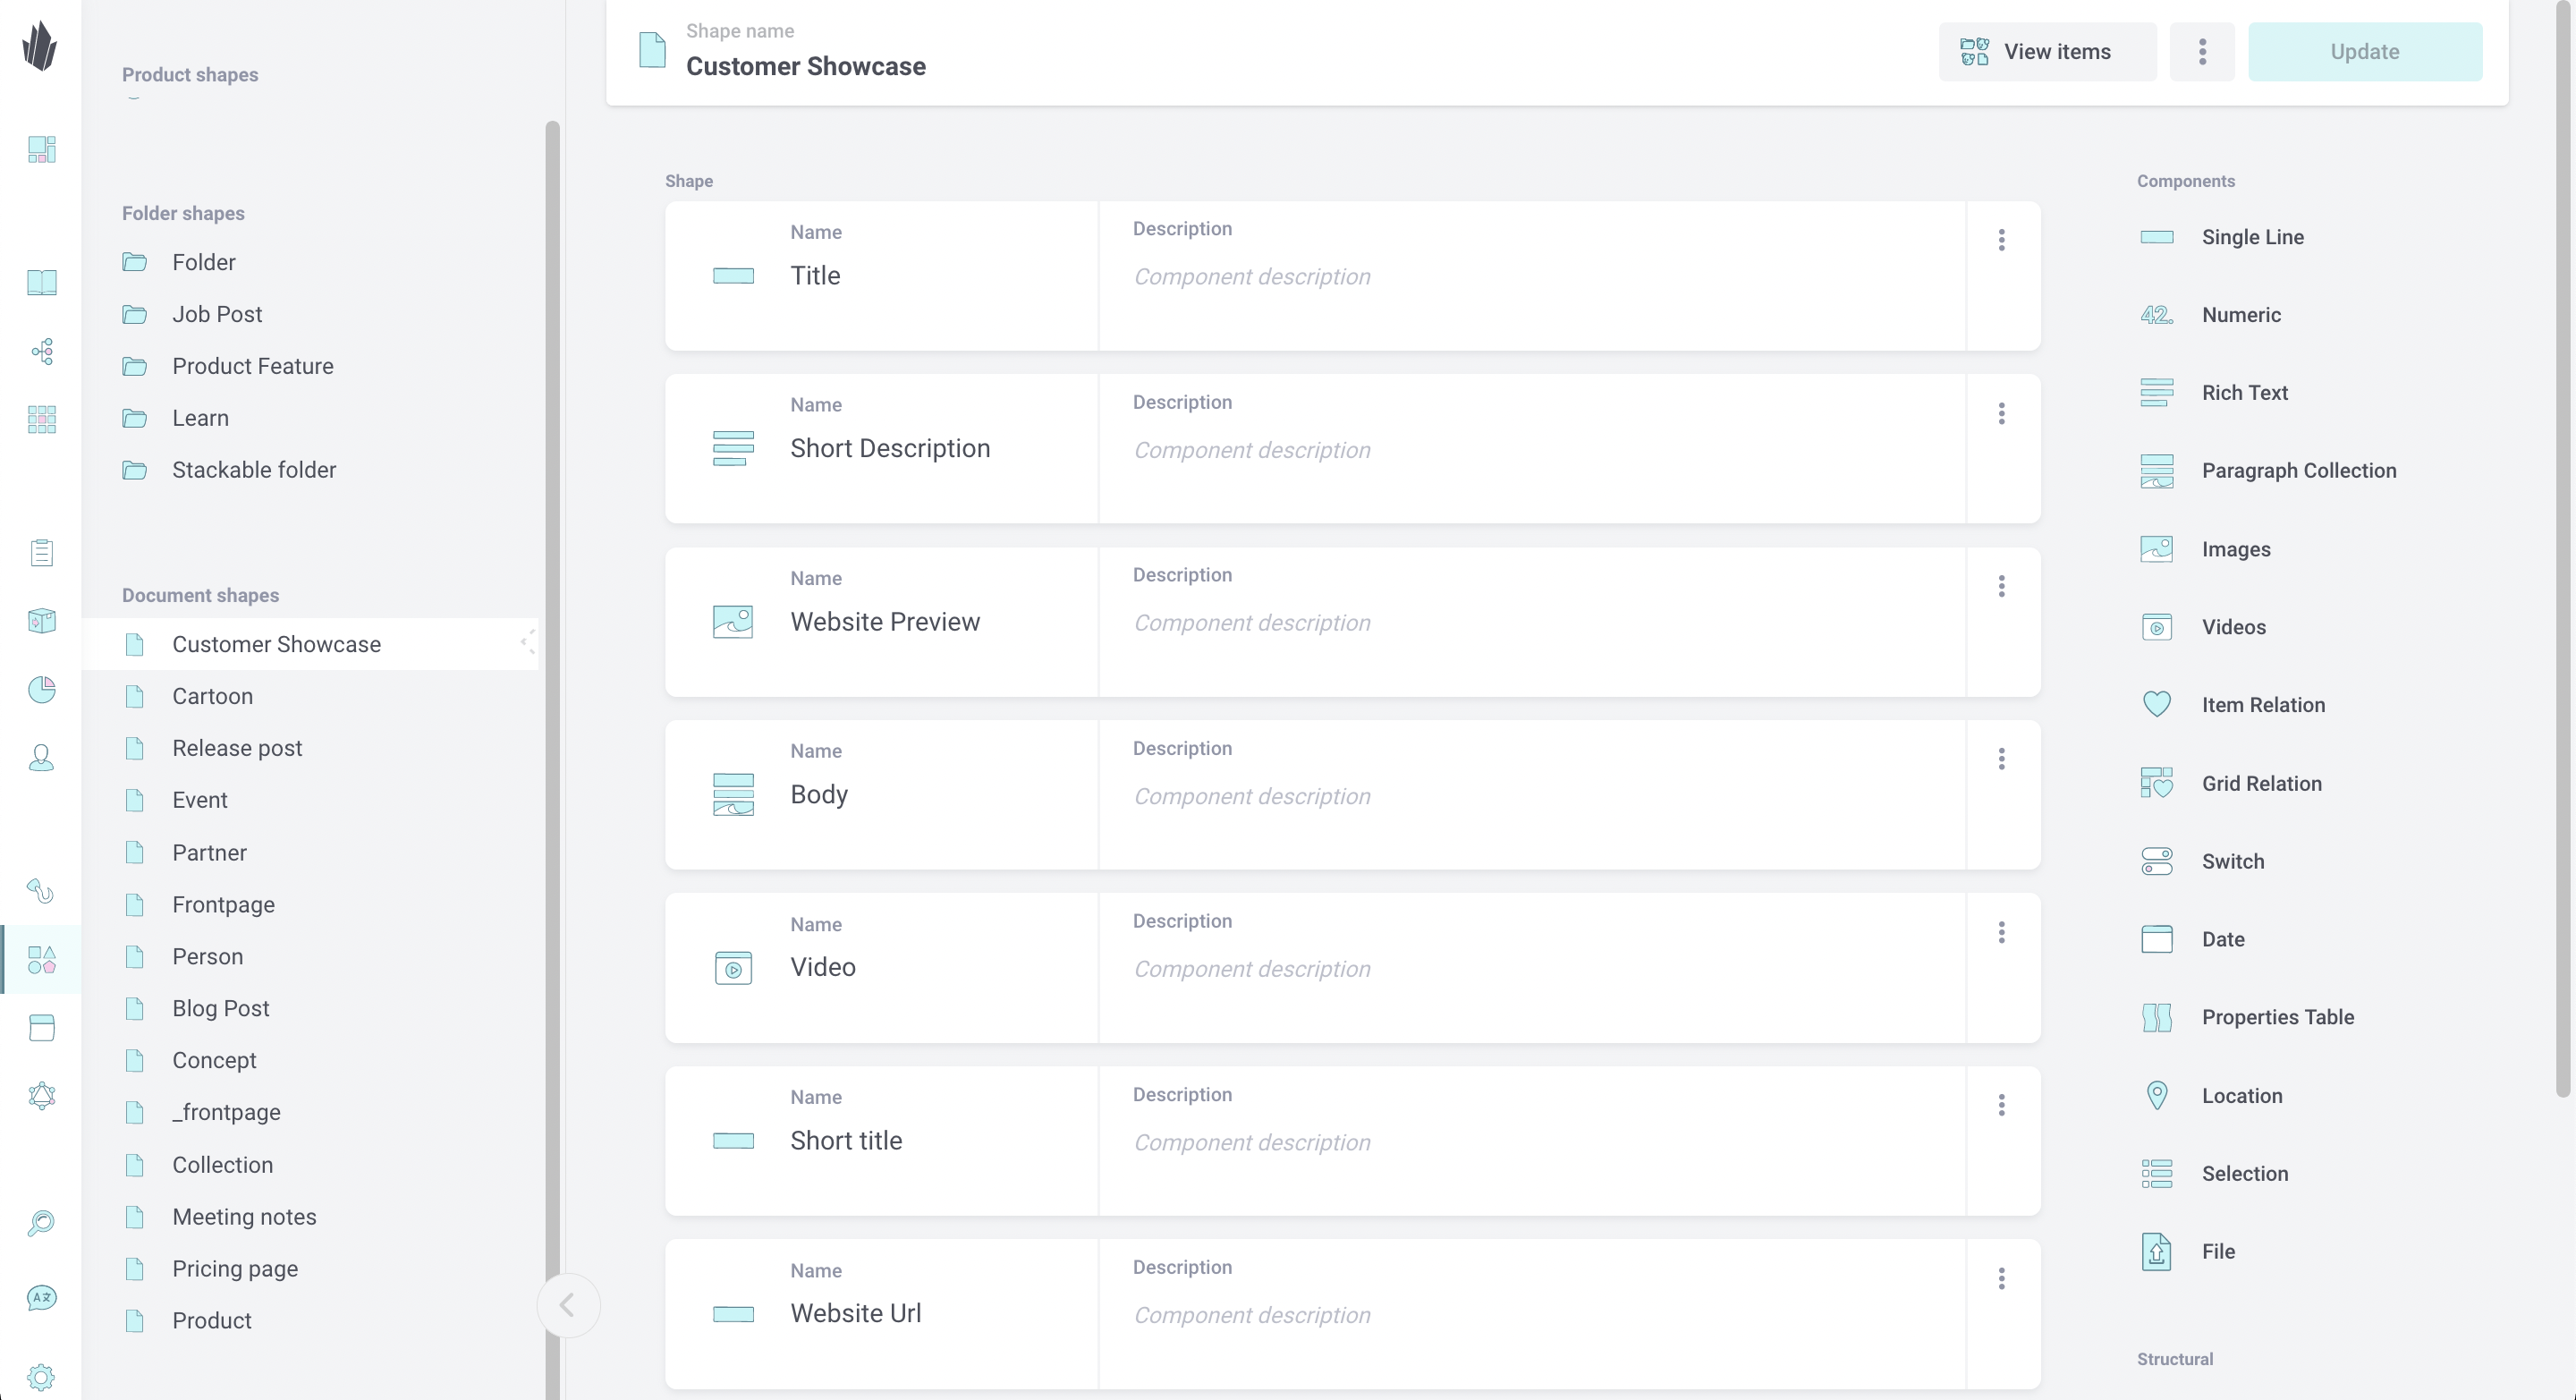
Task: Add a Rich Text component
Action: pyautogui.click(x=2214, y=393)
